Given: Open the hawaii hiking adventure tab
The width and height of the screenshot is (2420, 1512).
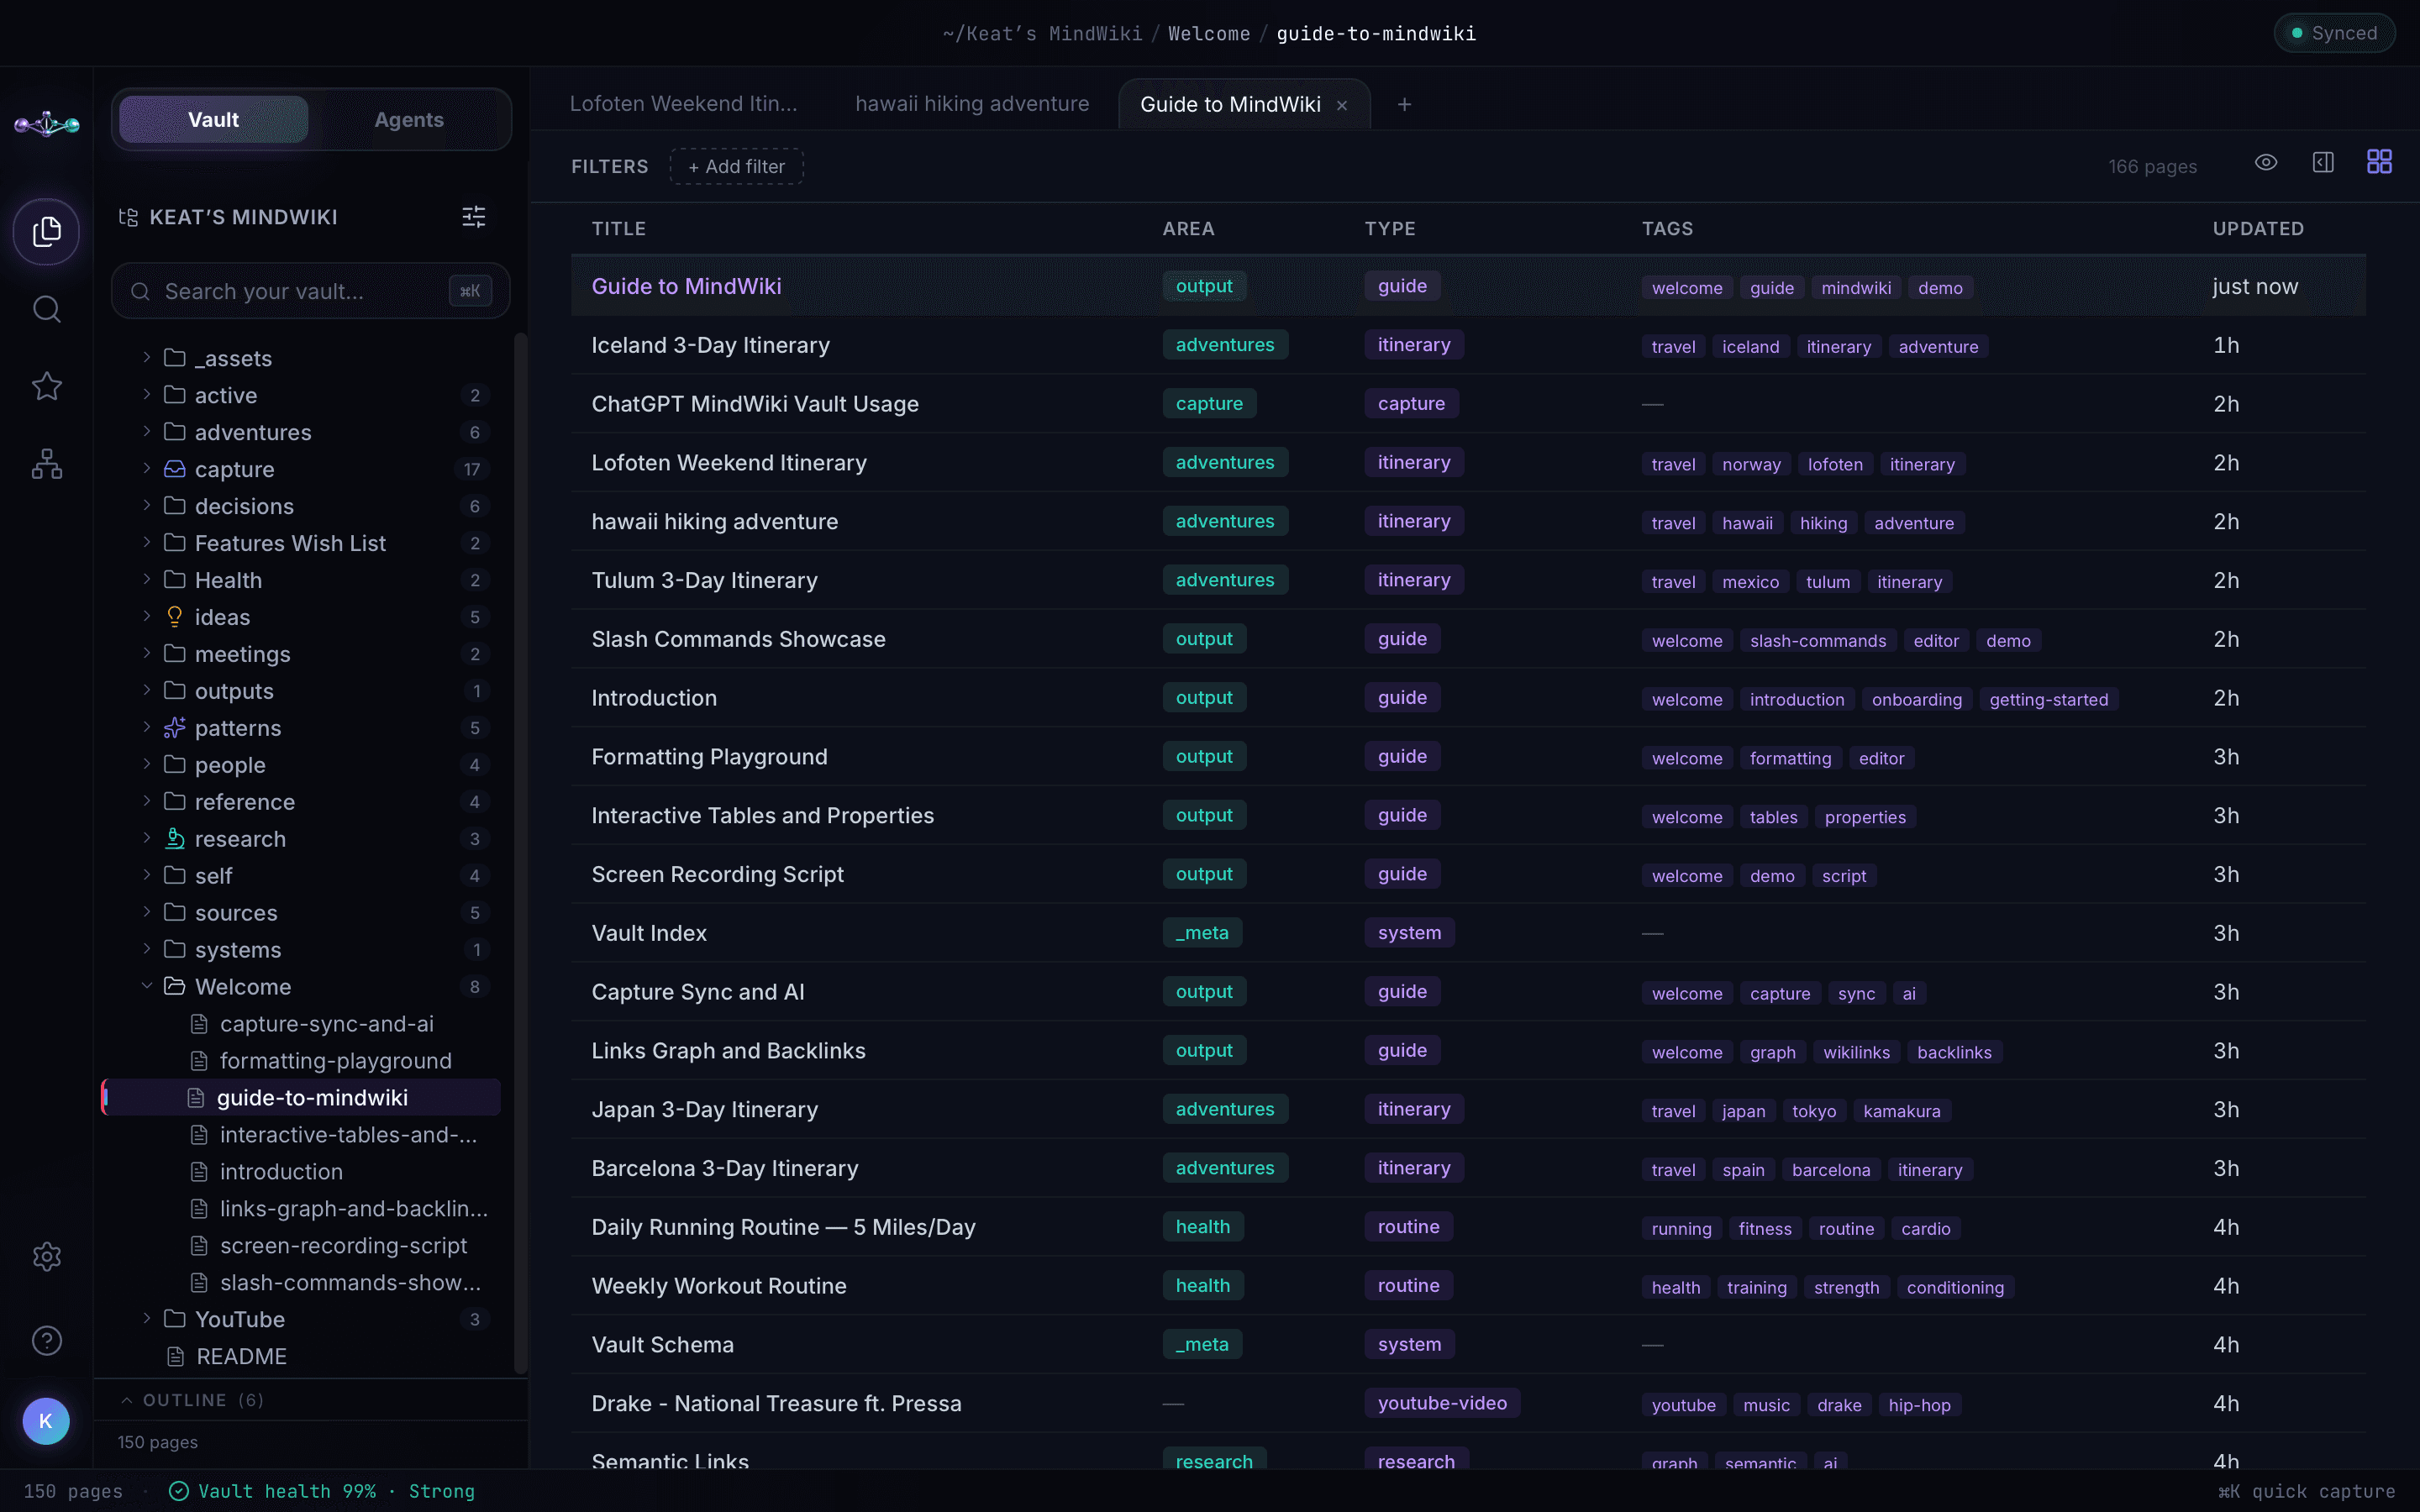Looking at the screenshot, I should click(971, 104).
